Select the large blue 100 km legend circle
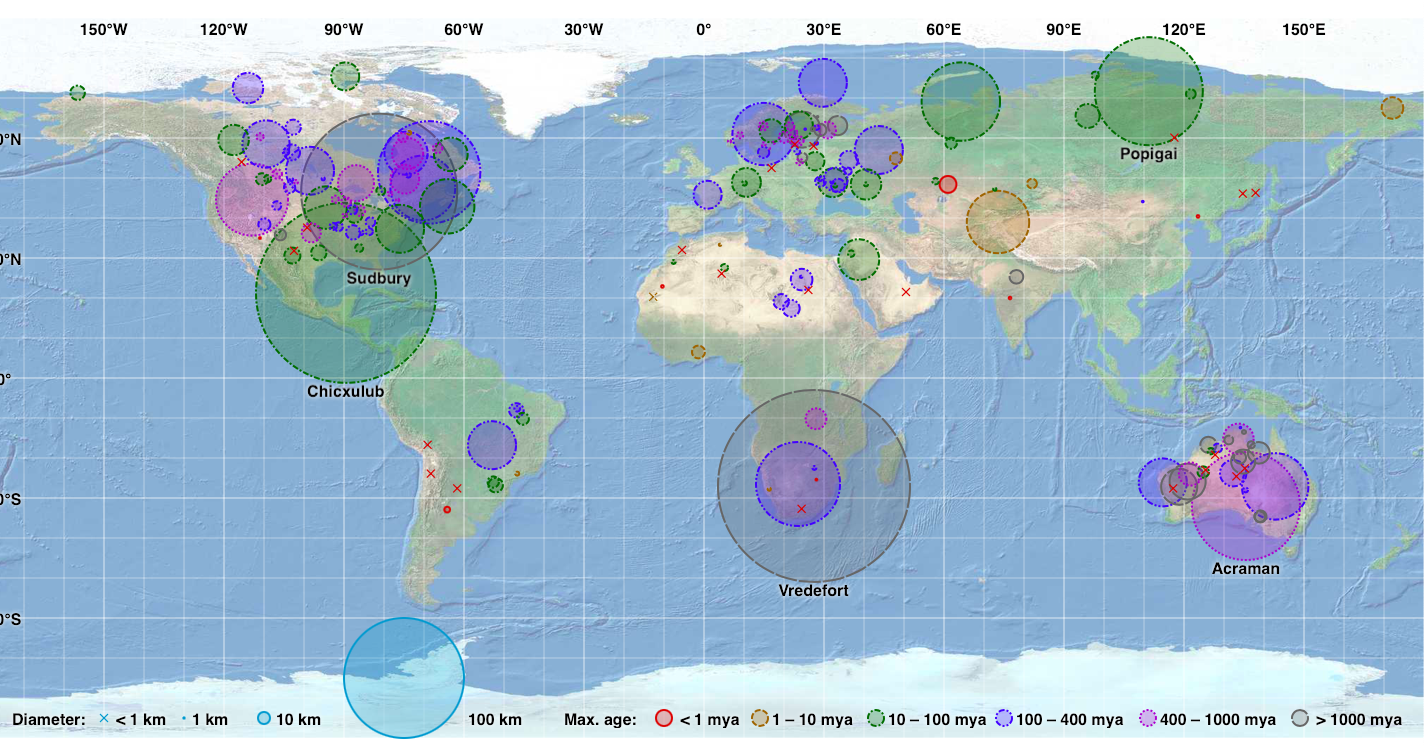The image size is (1424, 746). pos(404,678)
